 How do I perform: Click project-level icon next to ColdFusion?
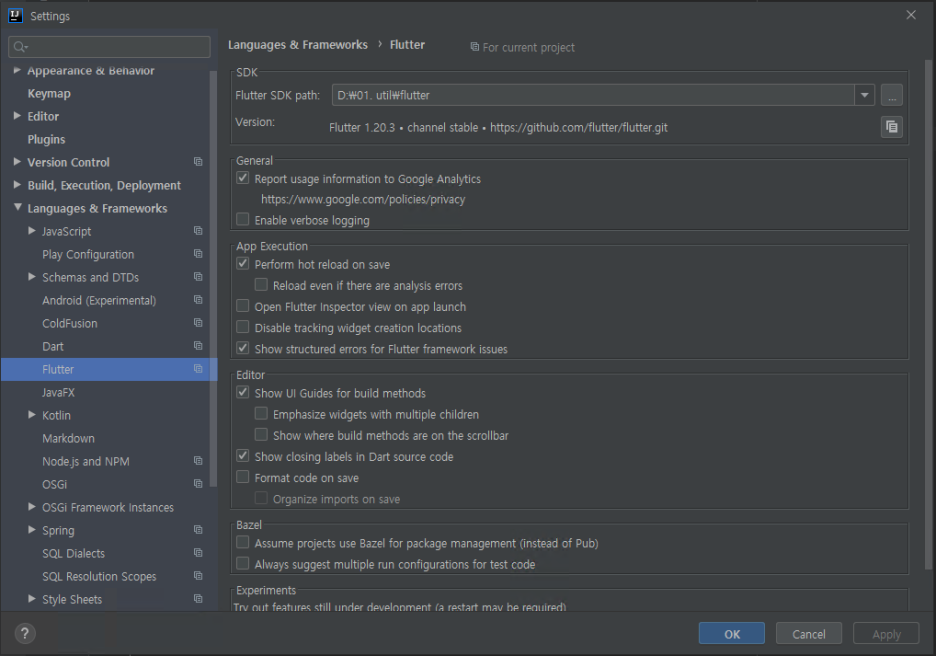point(198,323)
